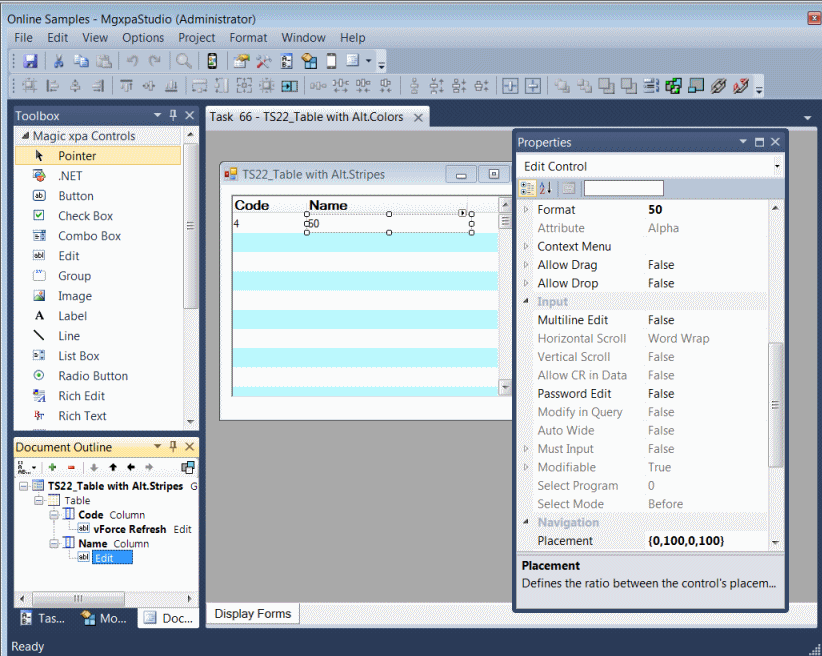This screenshot has width=822, height=656.
Task: Switch to the Display Forms tab
Action: click(253, 614)
